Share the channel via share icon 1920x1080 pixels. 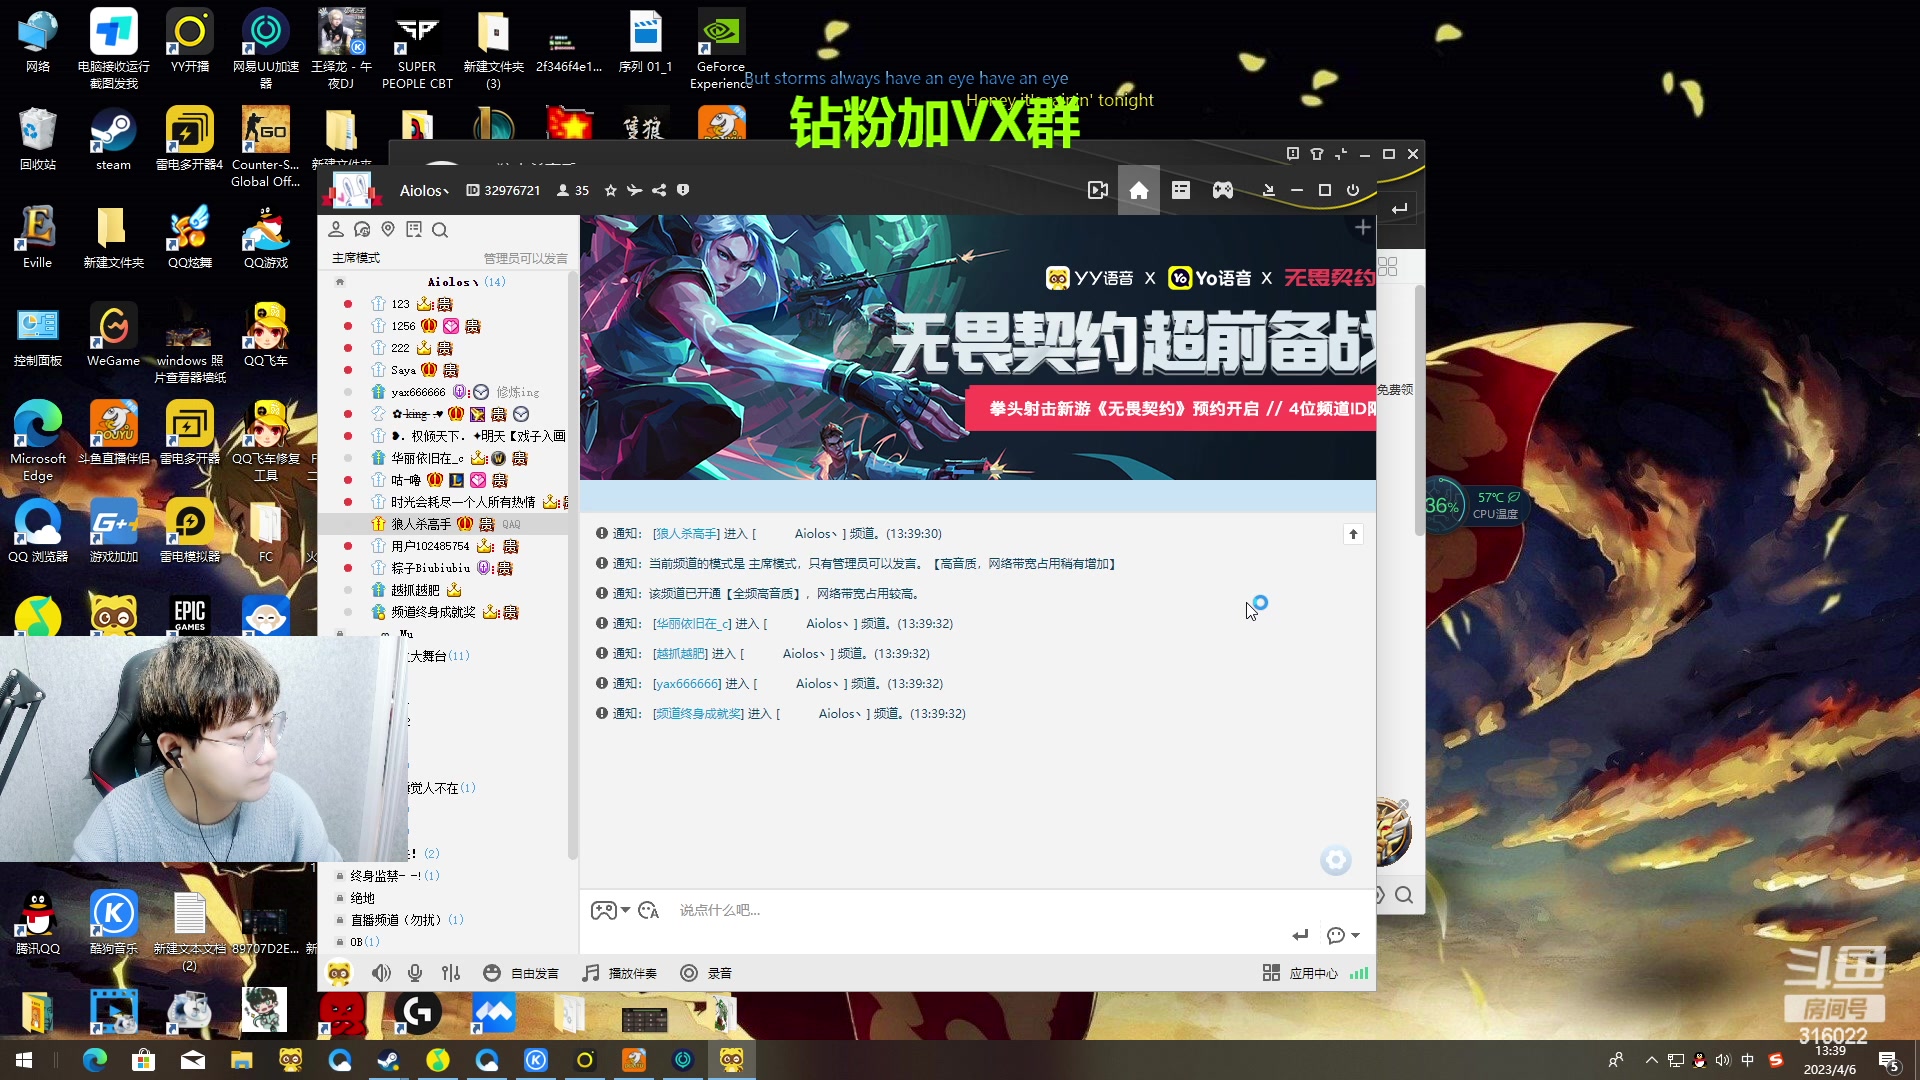659,190
